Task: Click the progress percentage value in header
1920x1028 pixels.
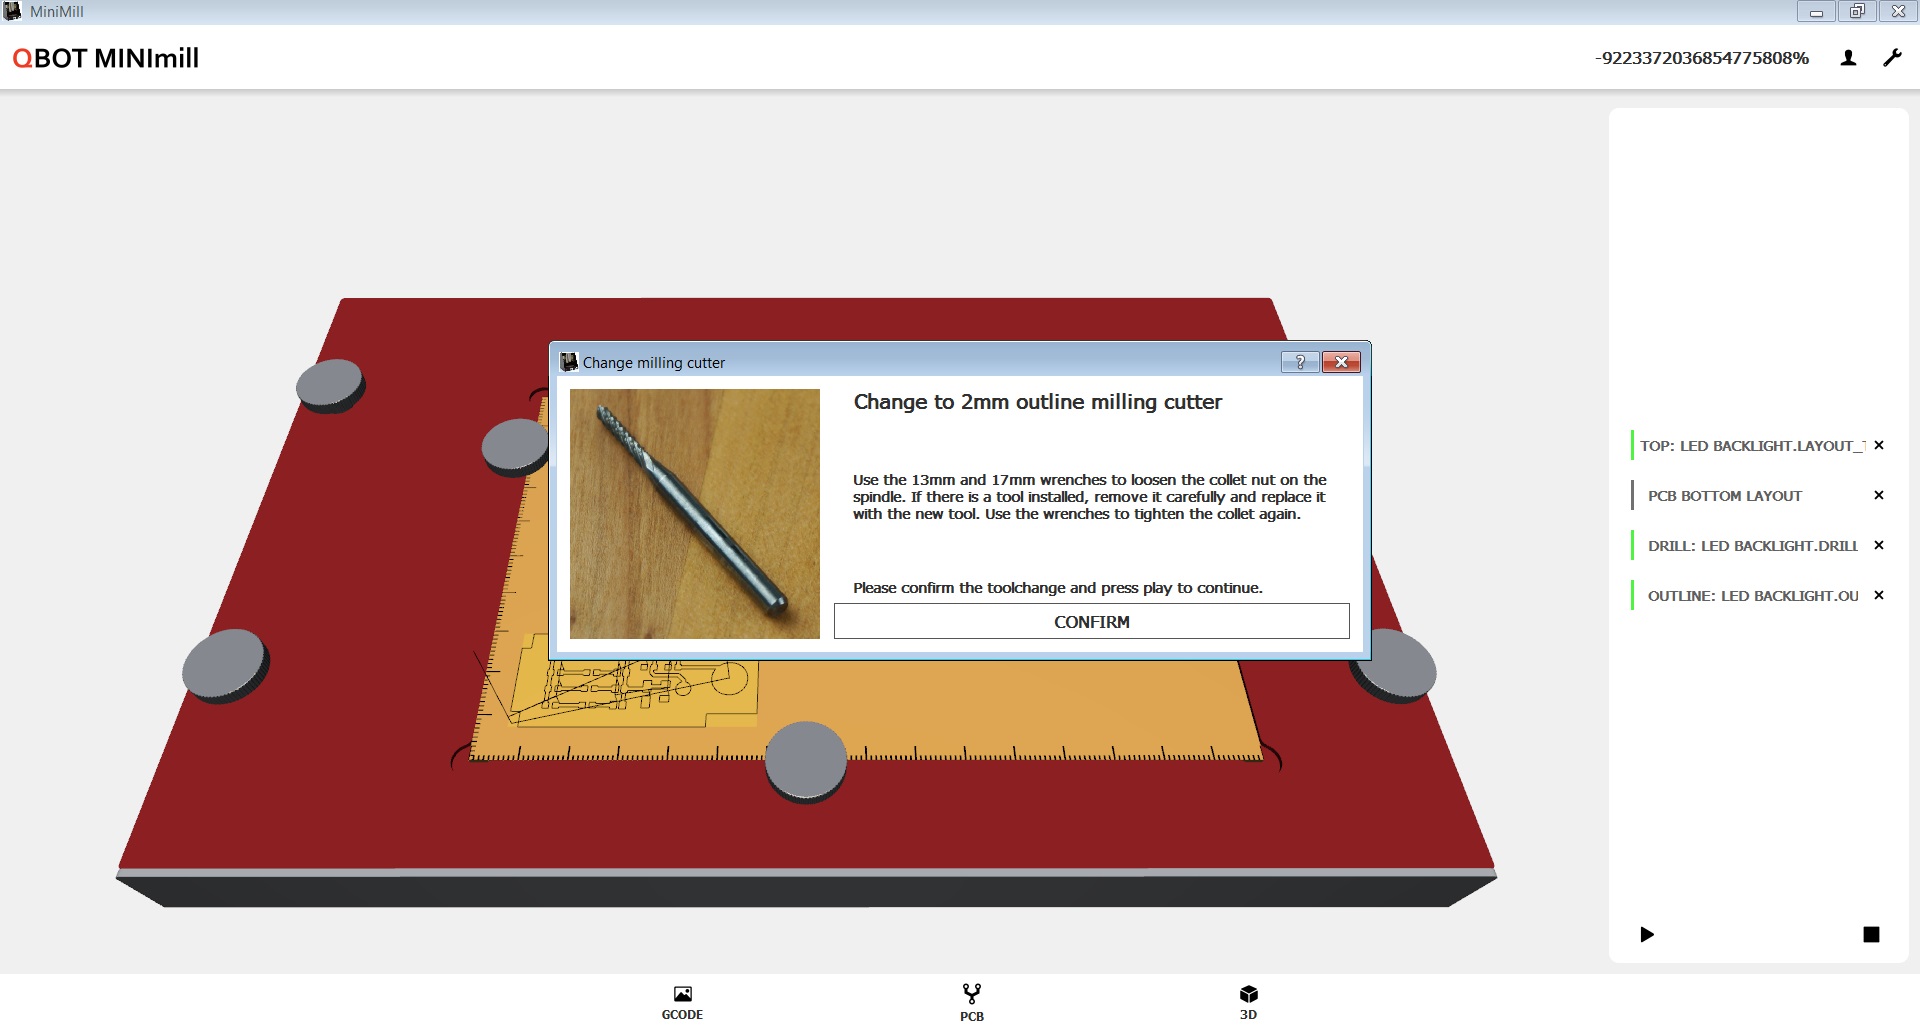Action: pos(1701,58)
